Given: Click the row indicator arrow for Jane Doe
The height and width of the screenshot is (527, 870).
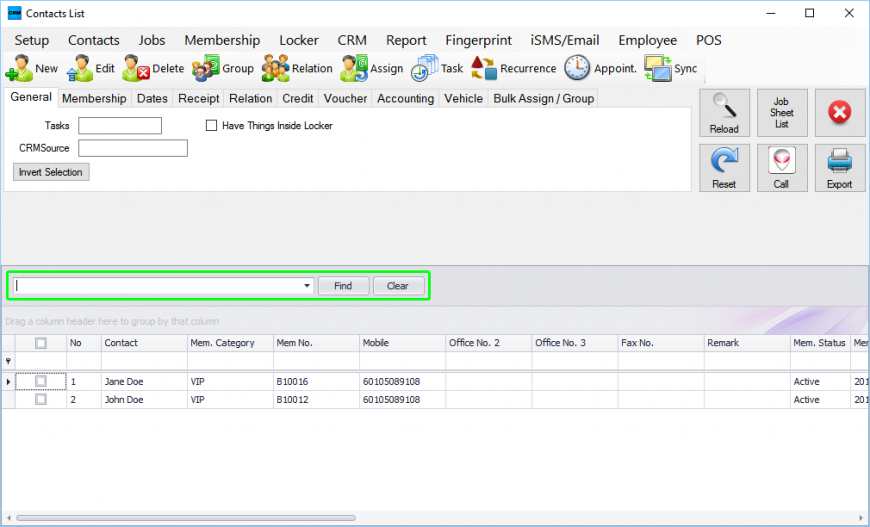Looking at the screenshot, I should 8,382.
